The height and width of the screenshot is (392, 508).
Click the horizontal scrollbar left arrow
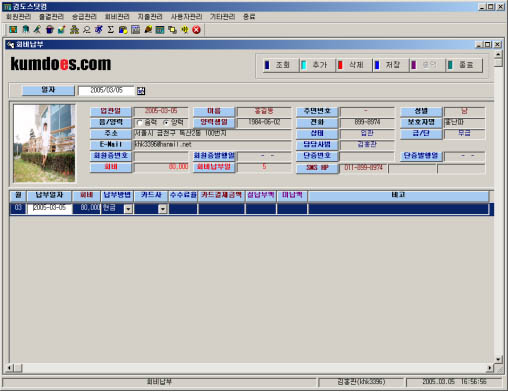9,368
